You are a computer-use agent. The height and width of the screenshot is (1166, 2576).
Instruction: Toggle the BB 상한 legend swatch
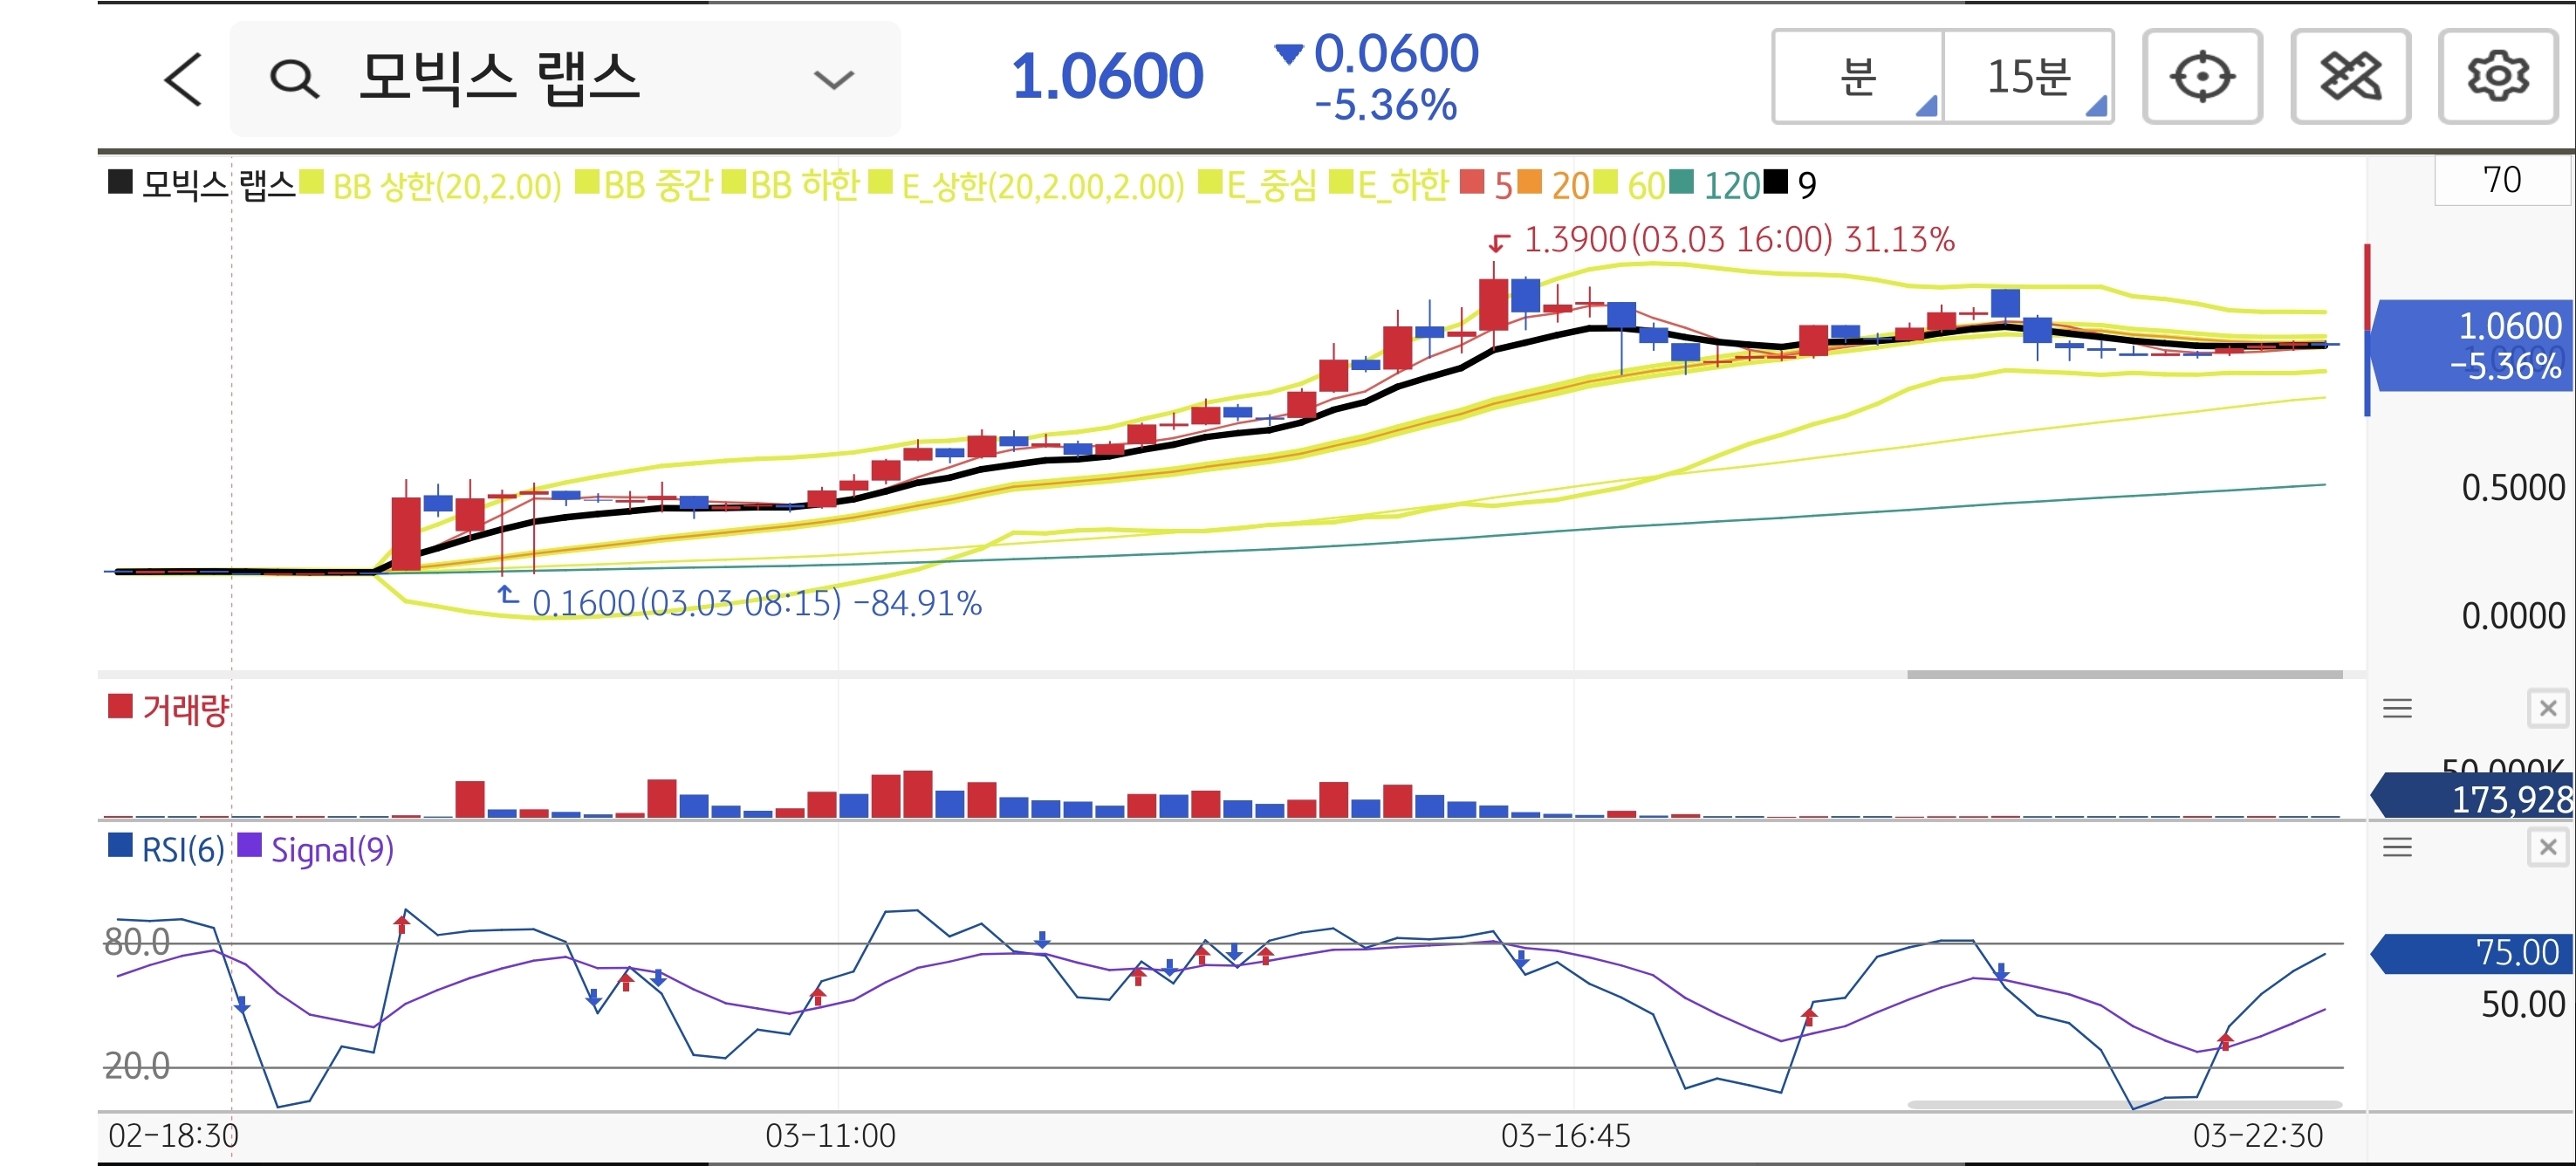coord(312,183)
